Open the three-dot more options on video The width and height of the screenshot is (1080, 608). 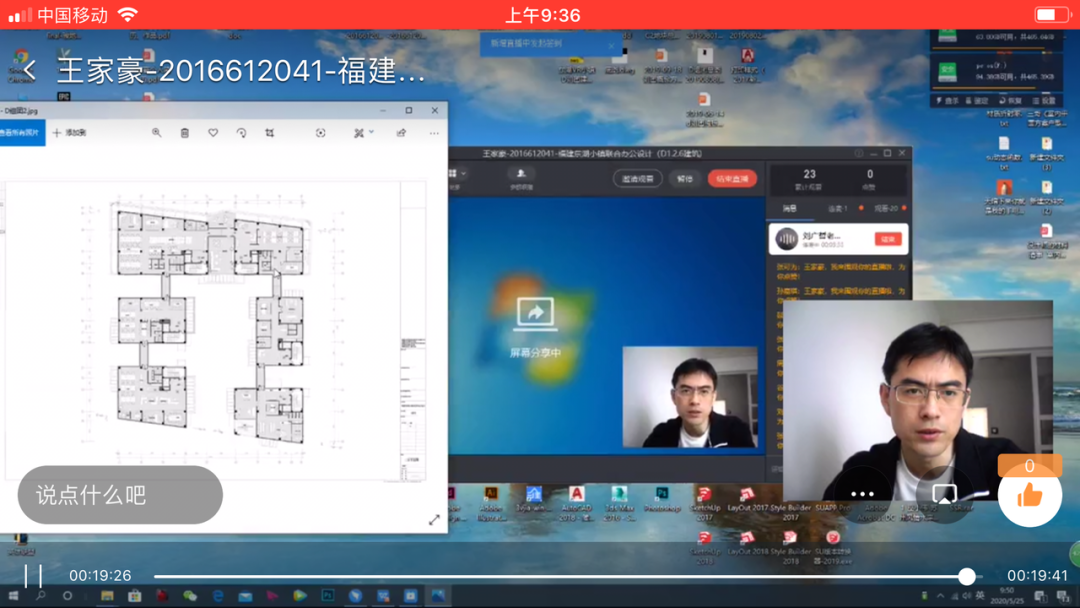coord(862,494)
